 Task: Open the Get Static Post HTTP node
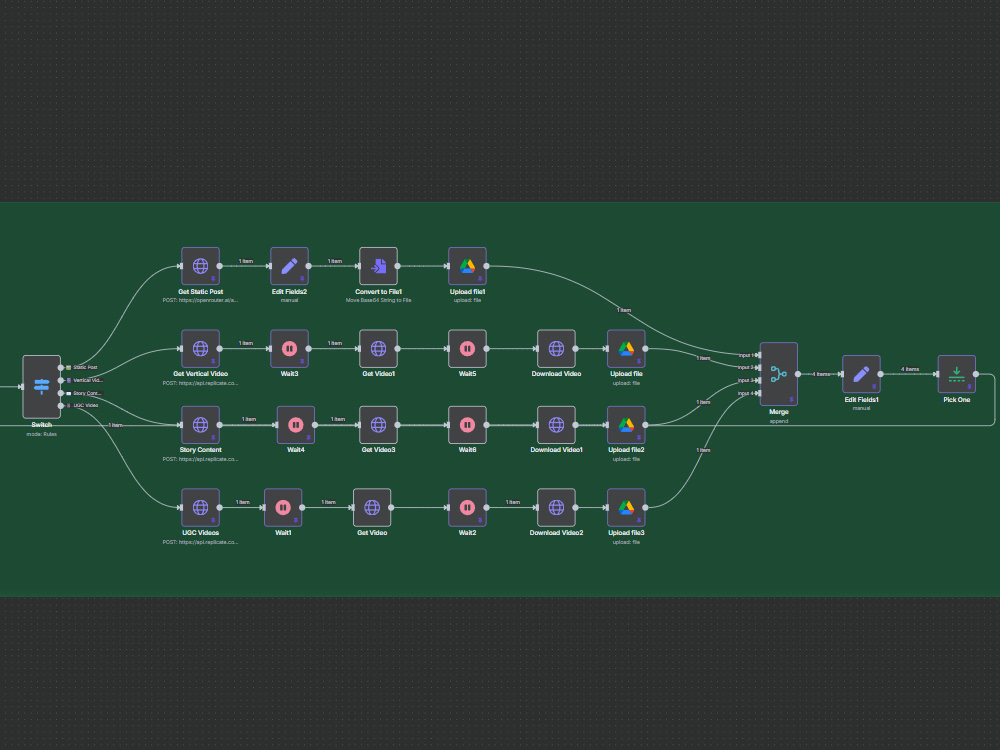point(200,266)
